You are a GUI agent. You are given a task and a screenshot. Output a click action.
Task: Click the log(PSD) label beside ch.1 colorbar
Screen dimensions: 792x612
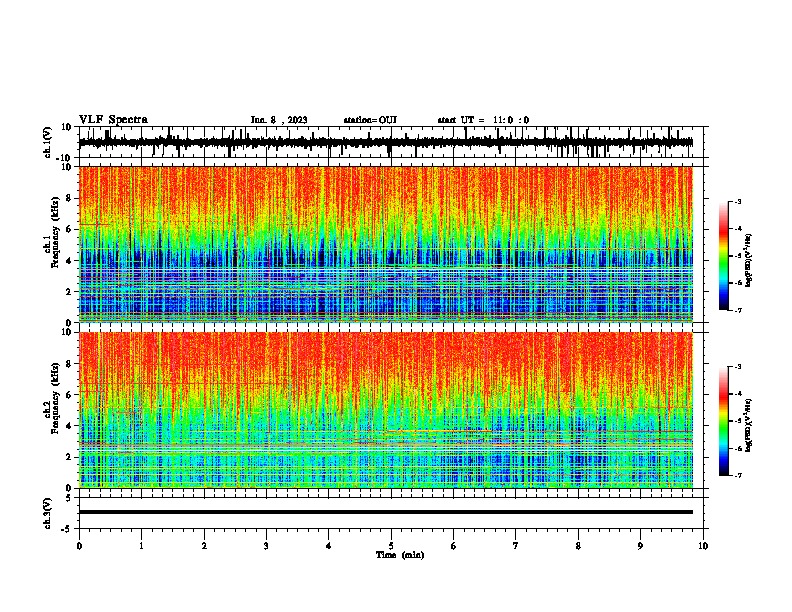(749, 260)
